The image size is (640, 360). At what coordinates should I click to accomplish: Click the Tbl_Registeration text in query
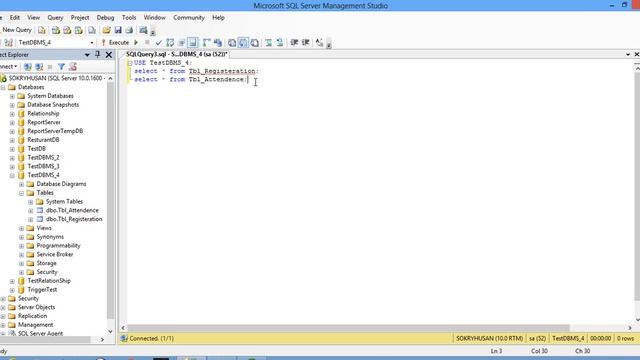222,71
